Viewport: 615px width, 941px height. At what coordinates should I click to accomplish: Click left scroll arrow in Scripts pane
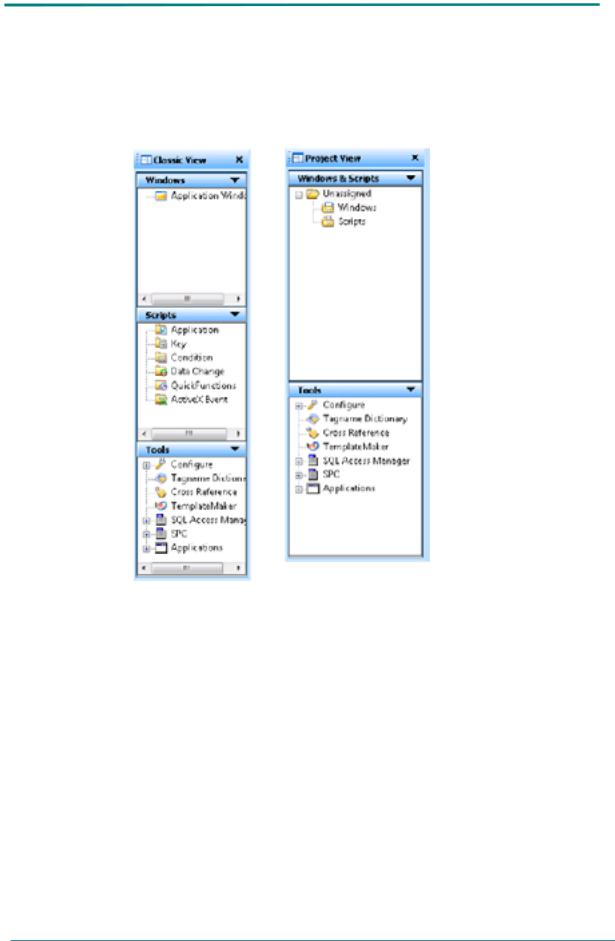143,433
